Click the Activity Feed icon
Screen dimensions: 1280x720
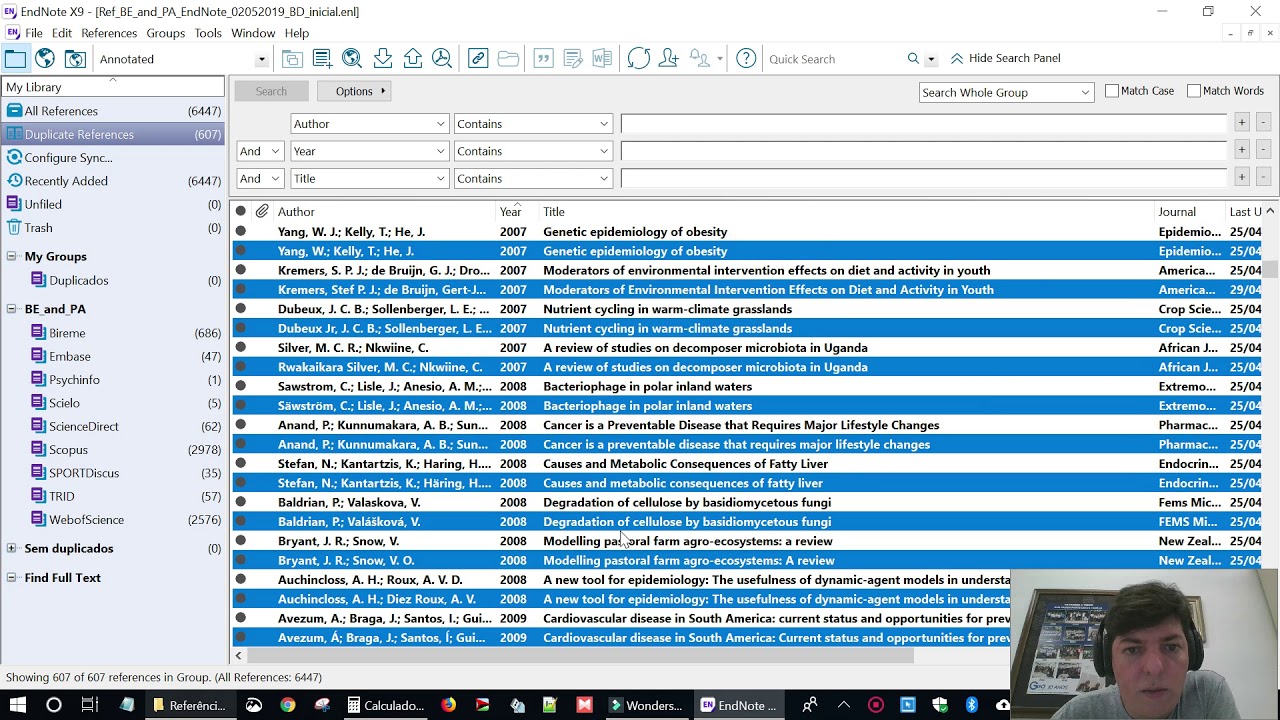click(x=700, y=59)
